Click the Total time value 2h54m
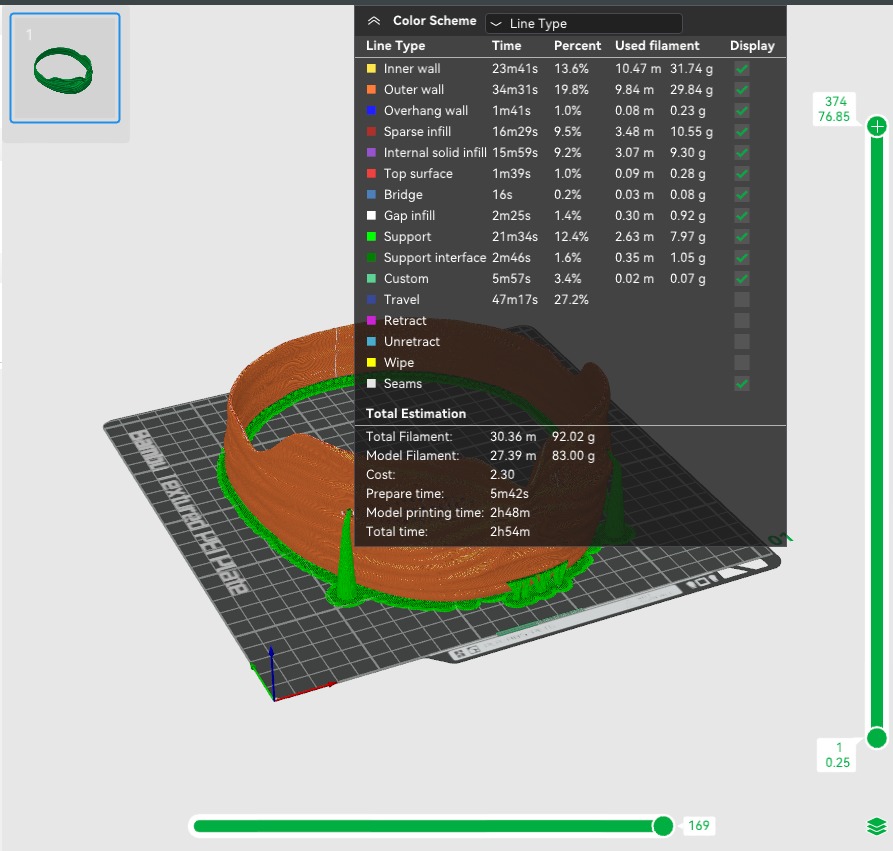This screenshot has width=893, height=851. tap(510, 531)
